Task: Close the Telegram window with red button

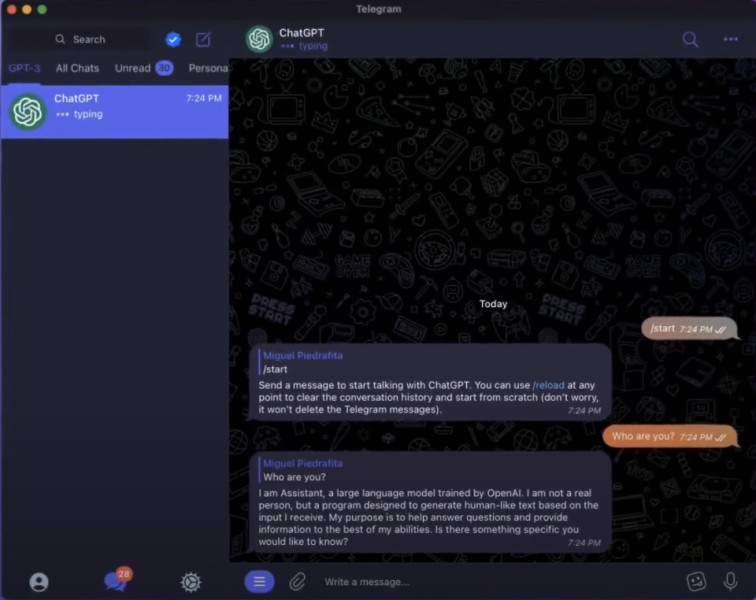Action: [12, 9]
